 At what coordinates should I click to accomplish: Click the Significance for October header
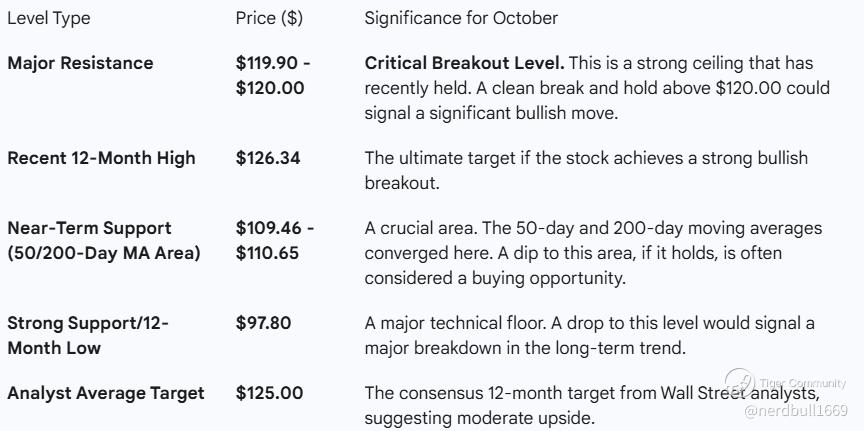[461, 19]
